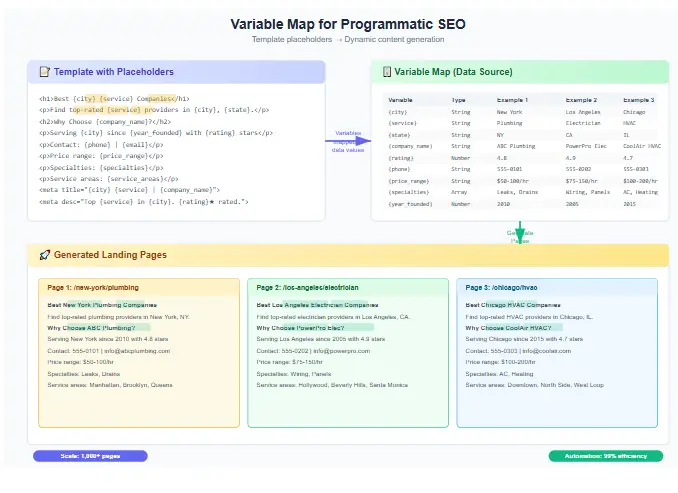Click the memo icon beside Template with Placeholders
The image size is (678, 493).
[x=45, y=72]
